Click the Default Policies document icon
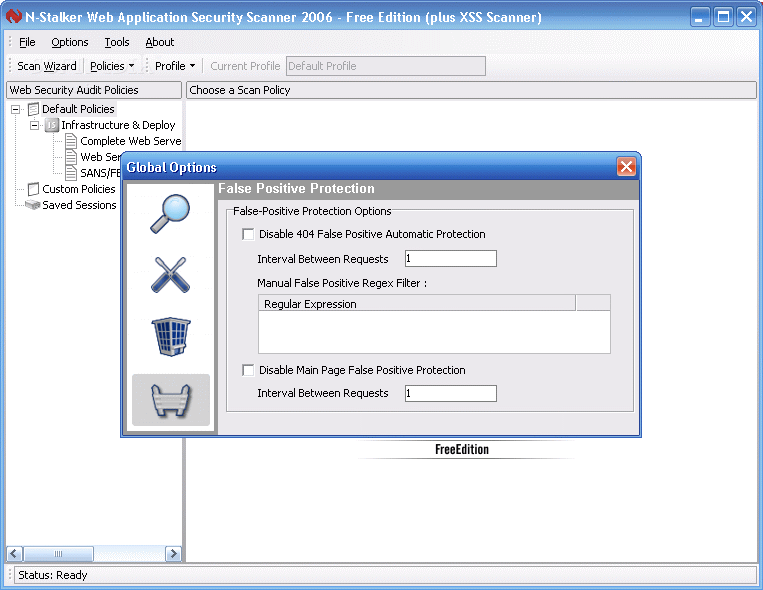The width and height of the screenshot is (763, 590). coord(34,109)
